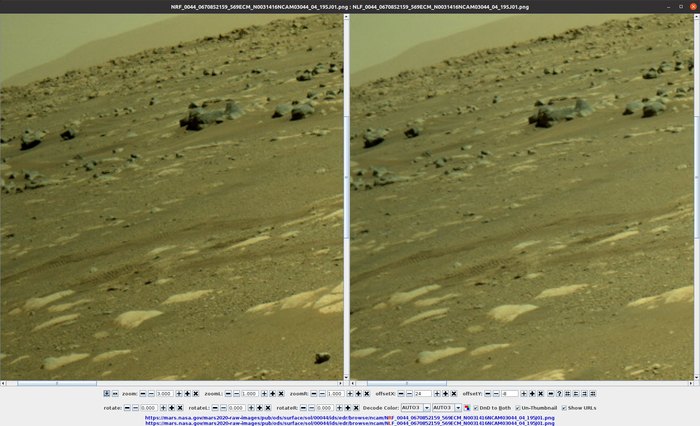Click the highlighted icon left of the zoom label
Viewport: 700px width, 426px height.
coord(107,394)
